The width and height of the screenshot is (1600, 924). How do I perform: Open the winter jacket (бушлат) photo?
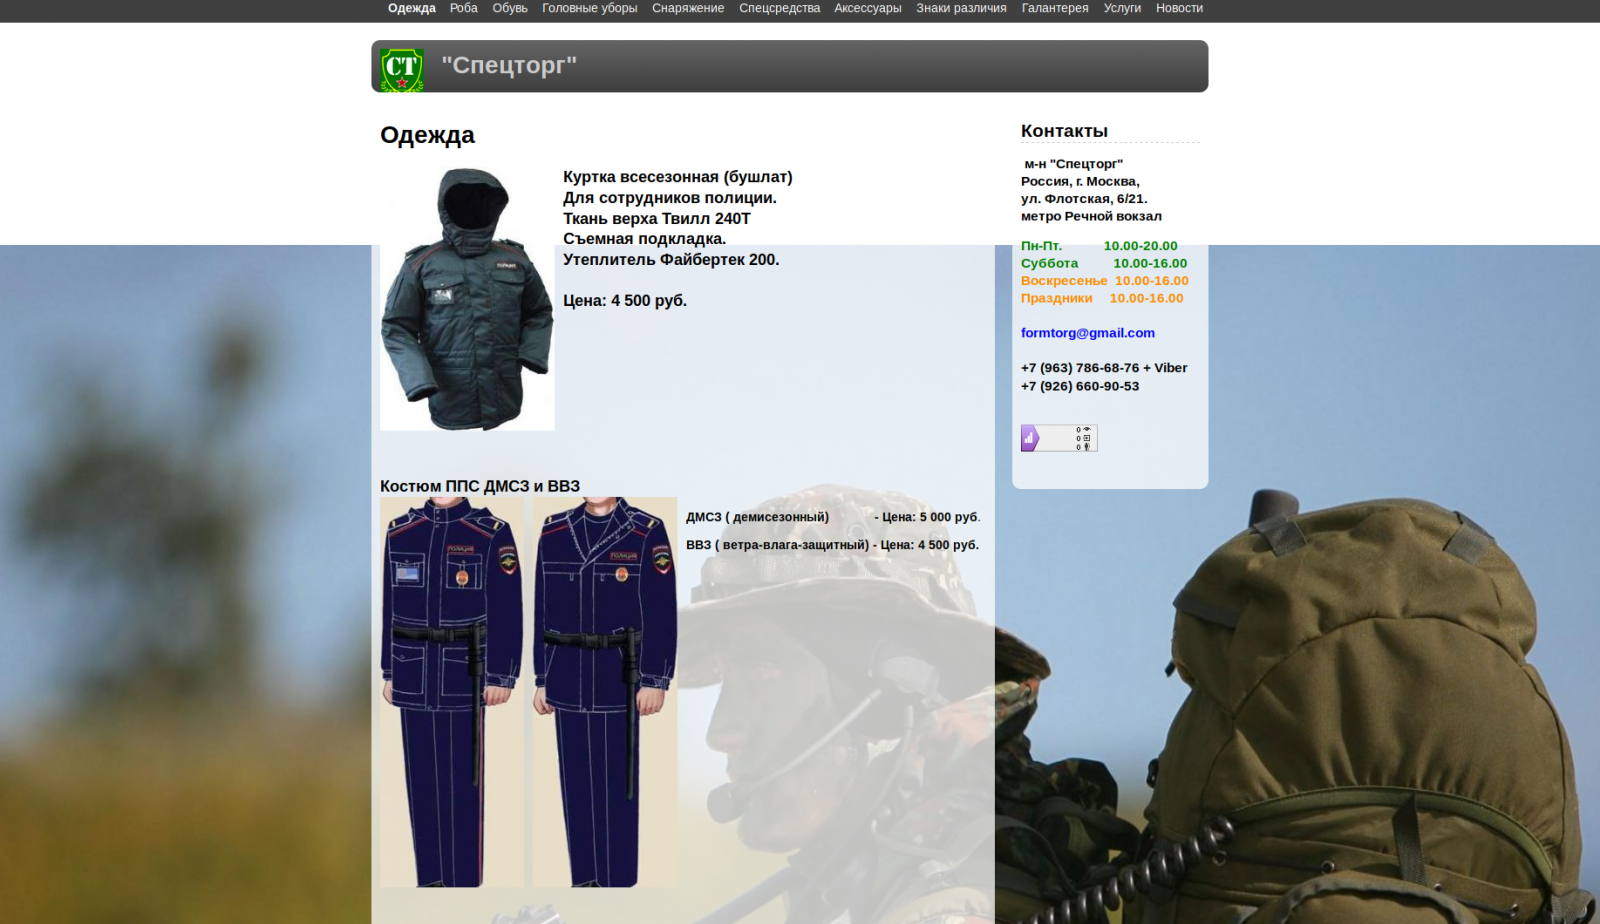pos(467,299)
